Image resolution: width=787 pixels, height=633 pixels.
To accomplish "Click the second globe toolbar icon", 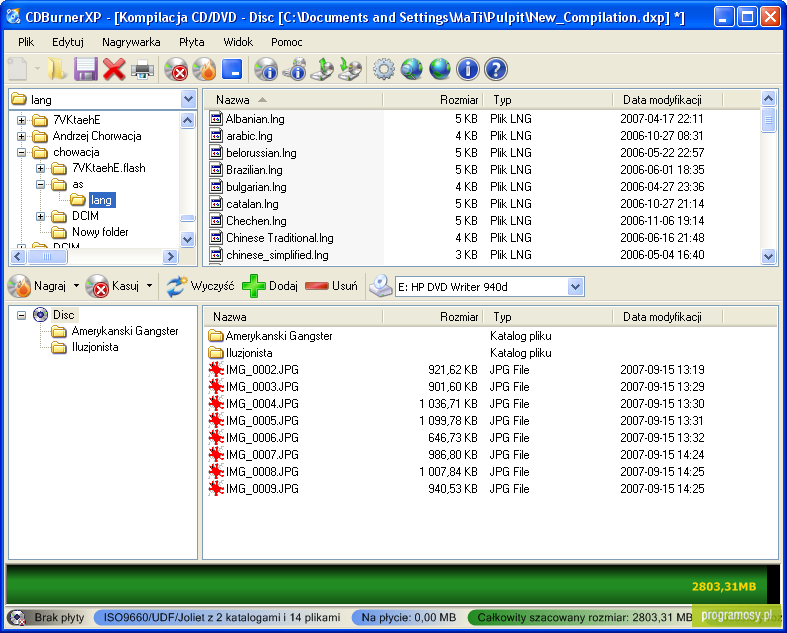I will point(440,69).
